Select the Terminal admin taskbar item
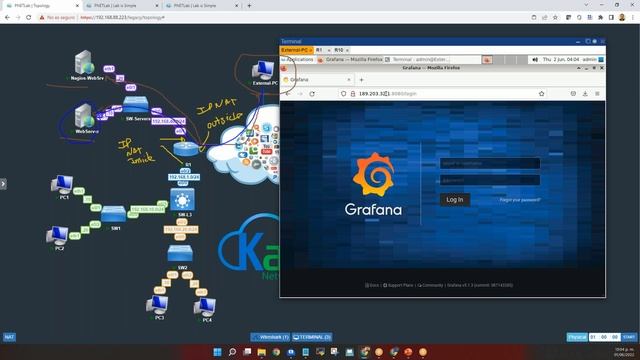Viewport: 640px width, 360px height. pos(417,60)
